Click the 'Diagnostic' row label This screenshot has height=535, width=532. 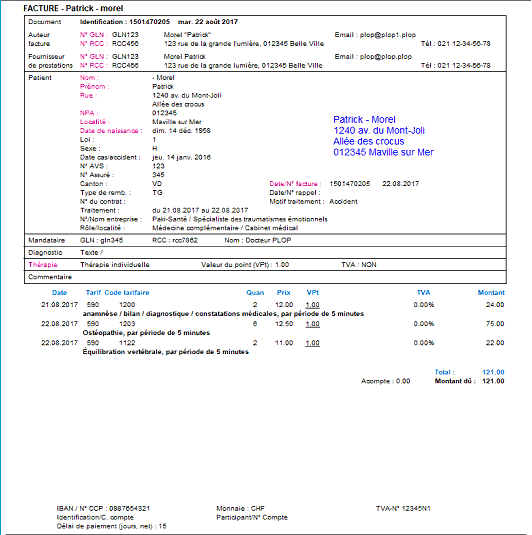click(45, 253)
